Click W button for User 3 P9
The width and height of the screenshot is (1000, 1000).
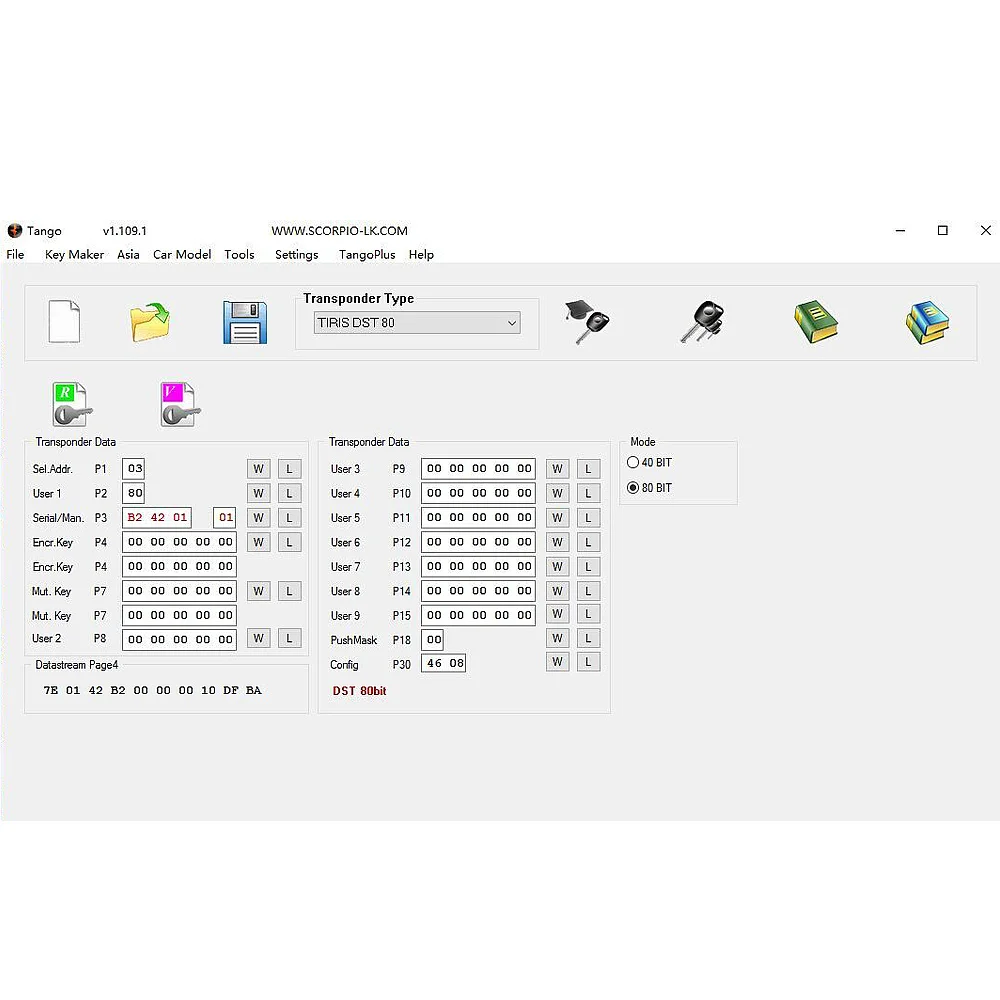coord(557,469)
